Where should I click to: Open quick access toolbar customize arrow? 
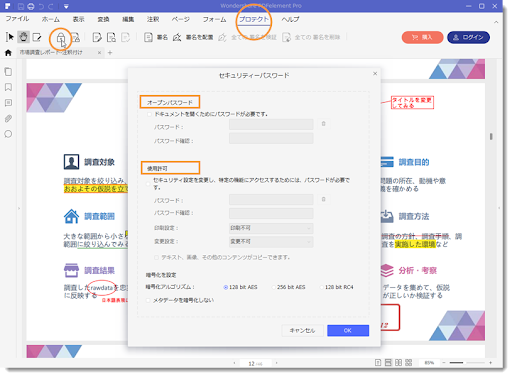[66, 6]
